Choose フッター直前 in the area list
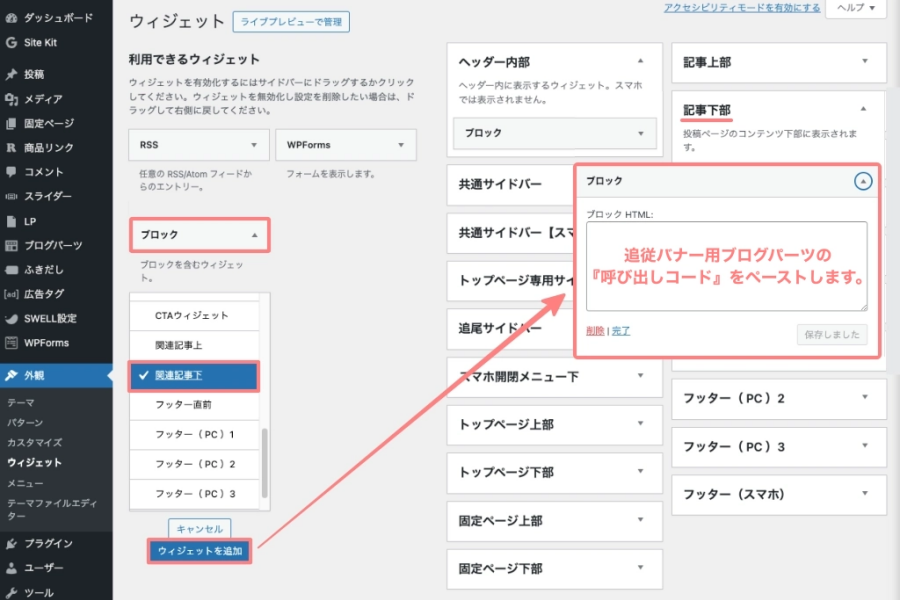The width and height of the screenshot is (900, 600). [x=194, y=405]
